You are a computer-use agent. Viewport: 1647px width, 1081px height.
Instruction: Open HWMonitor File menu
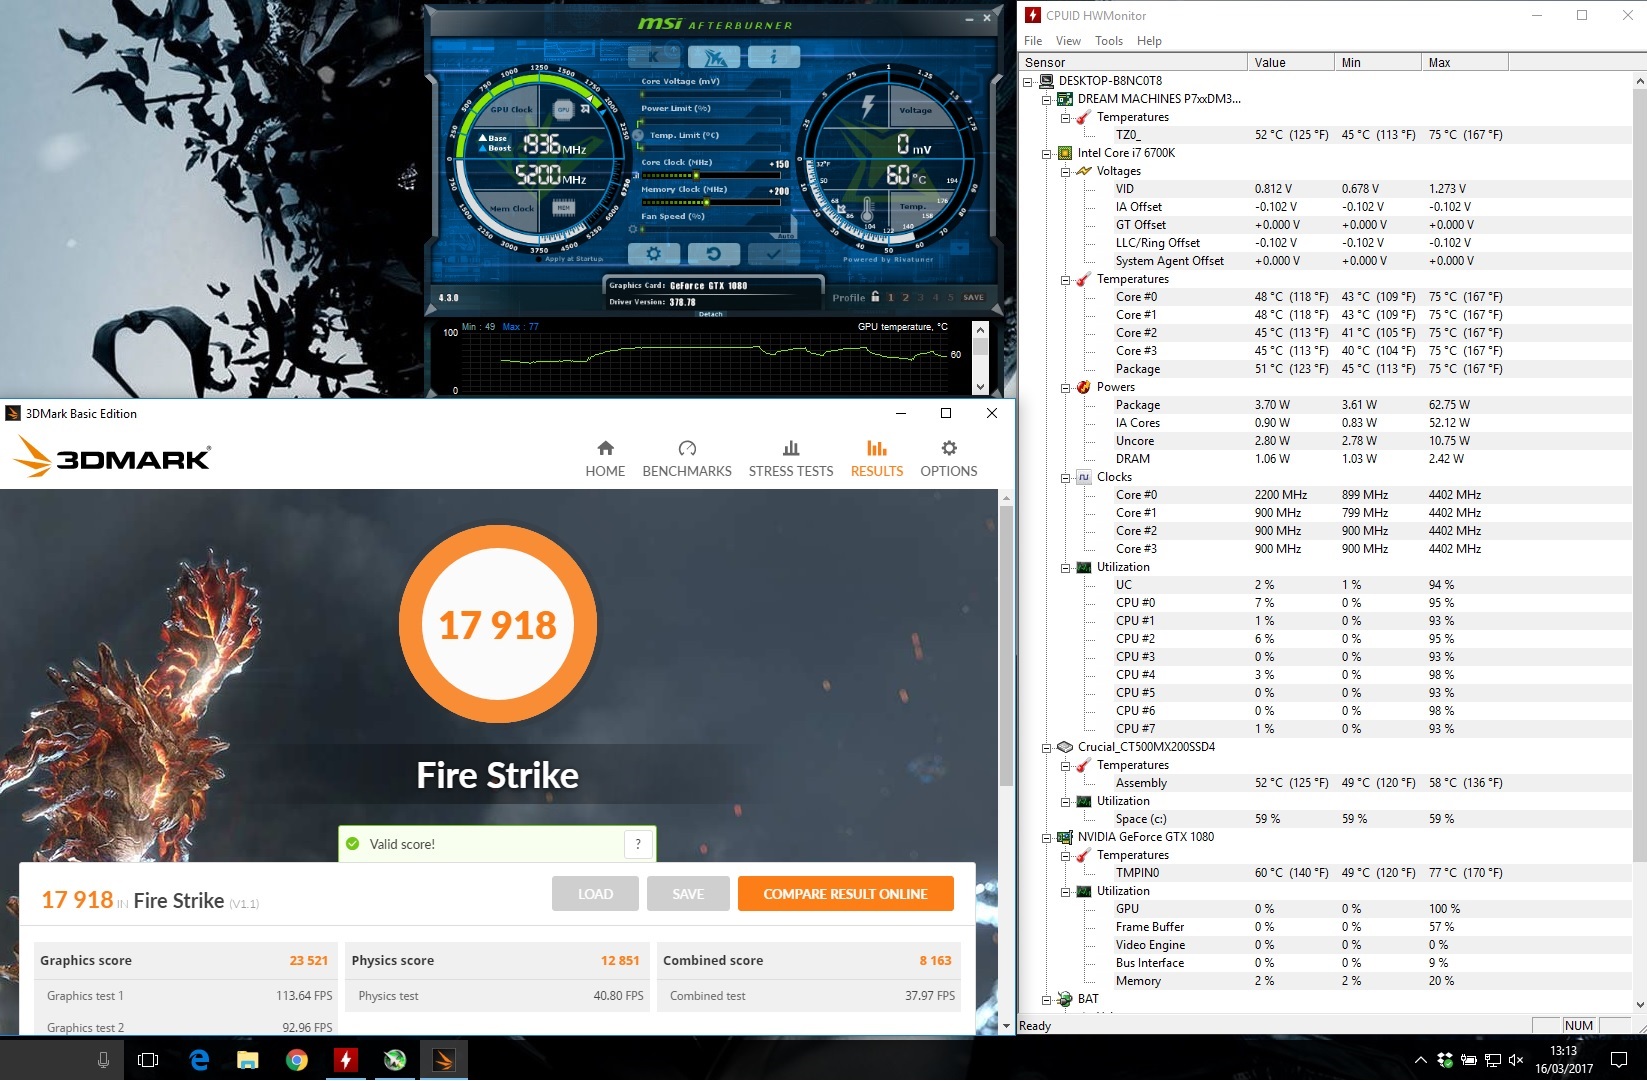1033,41
